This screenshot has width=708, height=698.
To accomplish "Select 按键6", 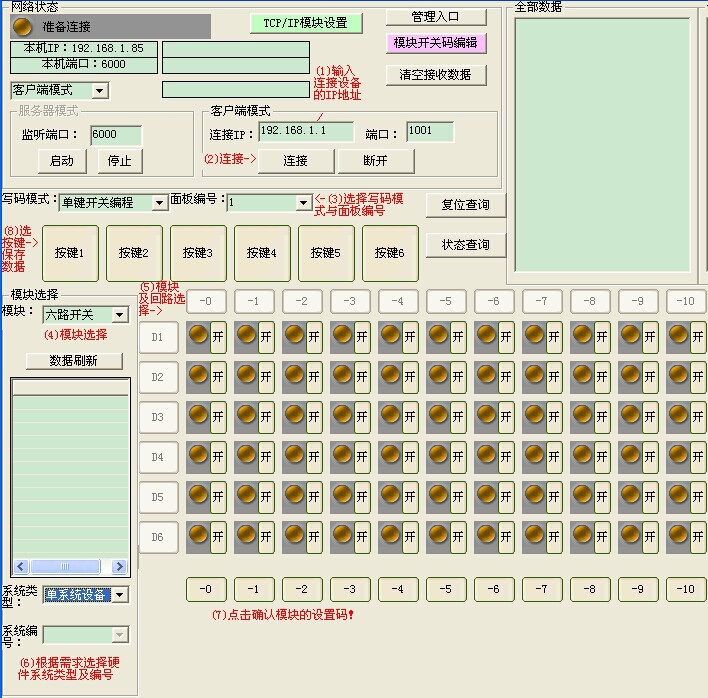I will point(390,253).
